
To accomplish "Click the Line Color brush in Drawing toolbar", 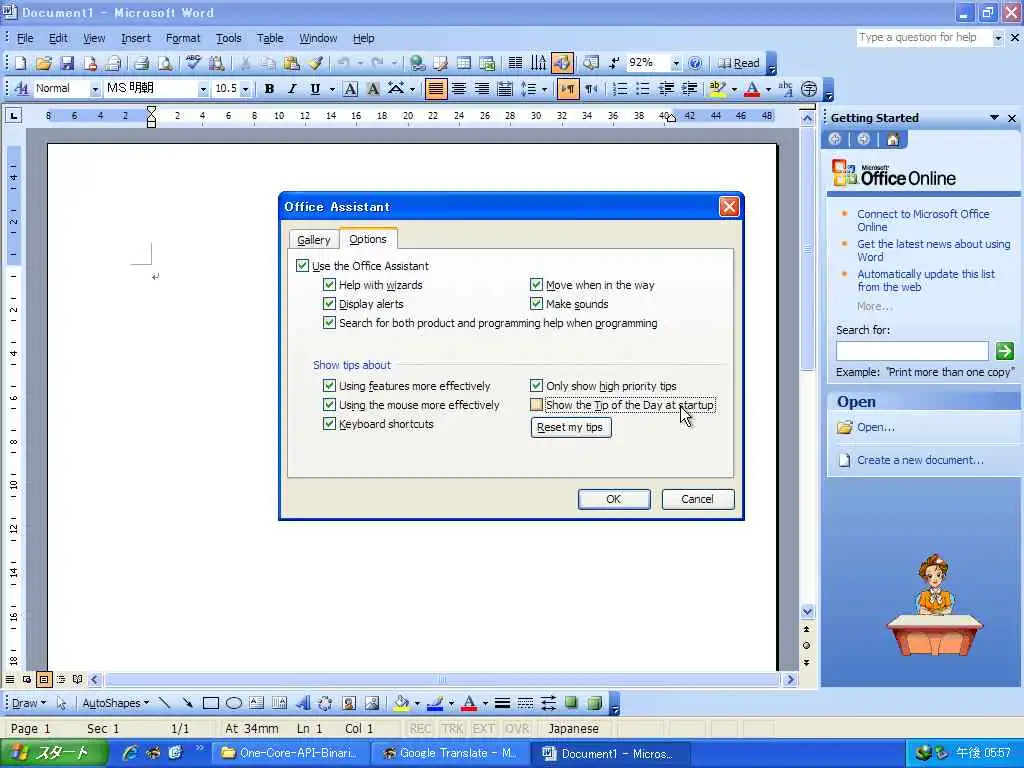I will point(435,703).
